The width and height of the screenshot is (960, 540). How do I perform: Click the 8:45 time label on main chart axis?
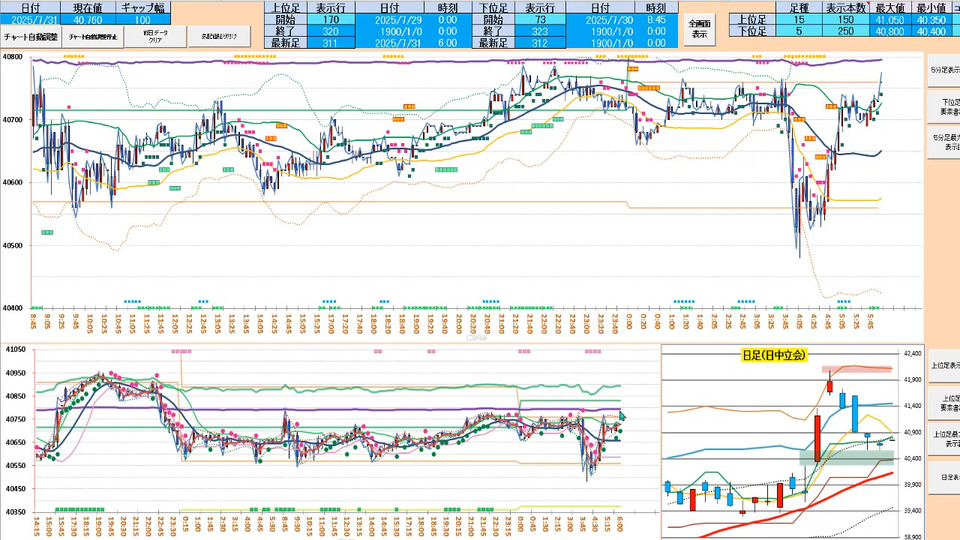pyautogui.click(x=33, y=322)
